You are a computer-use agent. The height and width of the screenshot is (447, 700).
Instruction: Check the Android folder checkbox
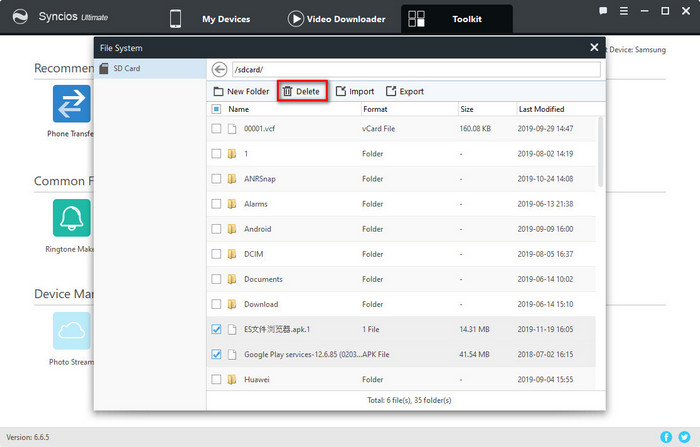pyautogui.click(x=216, y=229)
